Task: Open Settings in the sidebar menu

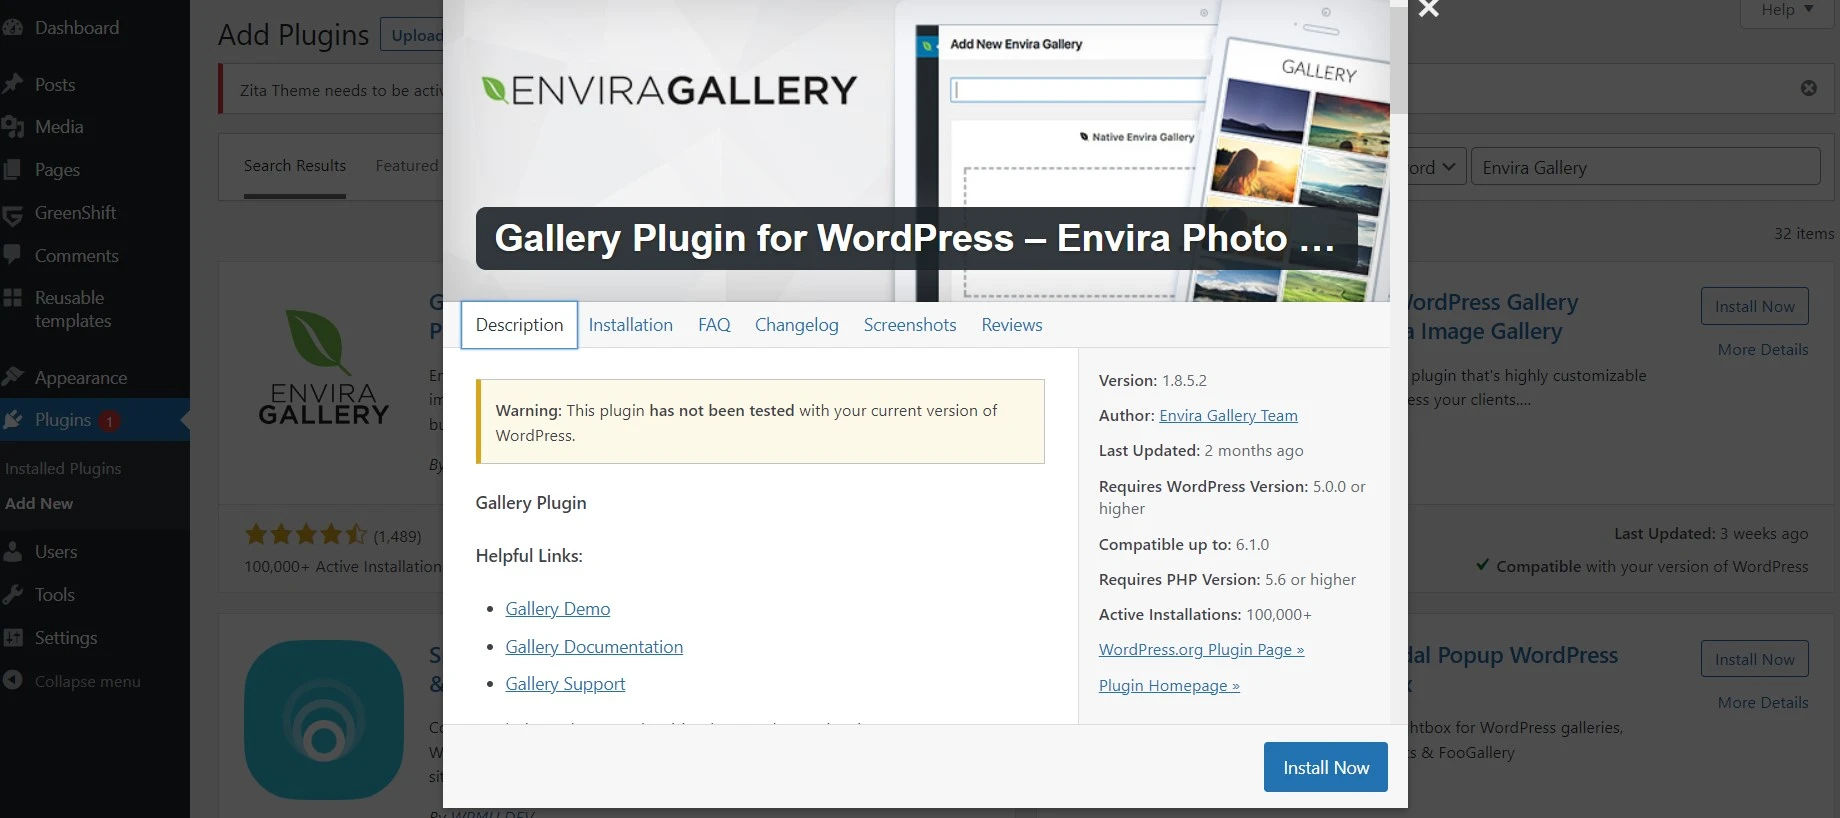Action: 66,638
